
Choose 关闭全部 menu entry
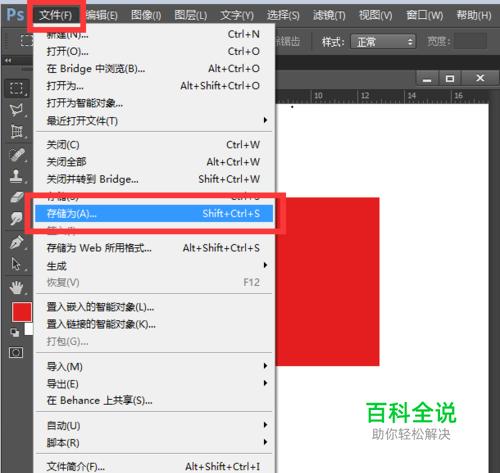pos(154,162)
